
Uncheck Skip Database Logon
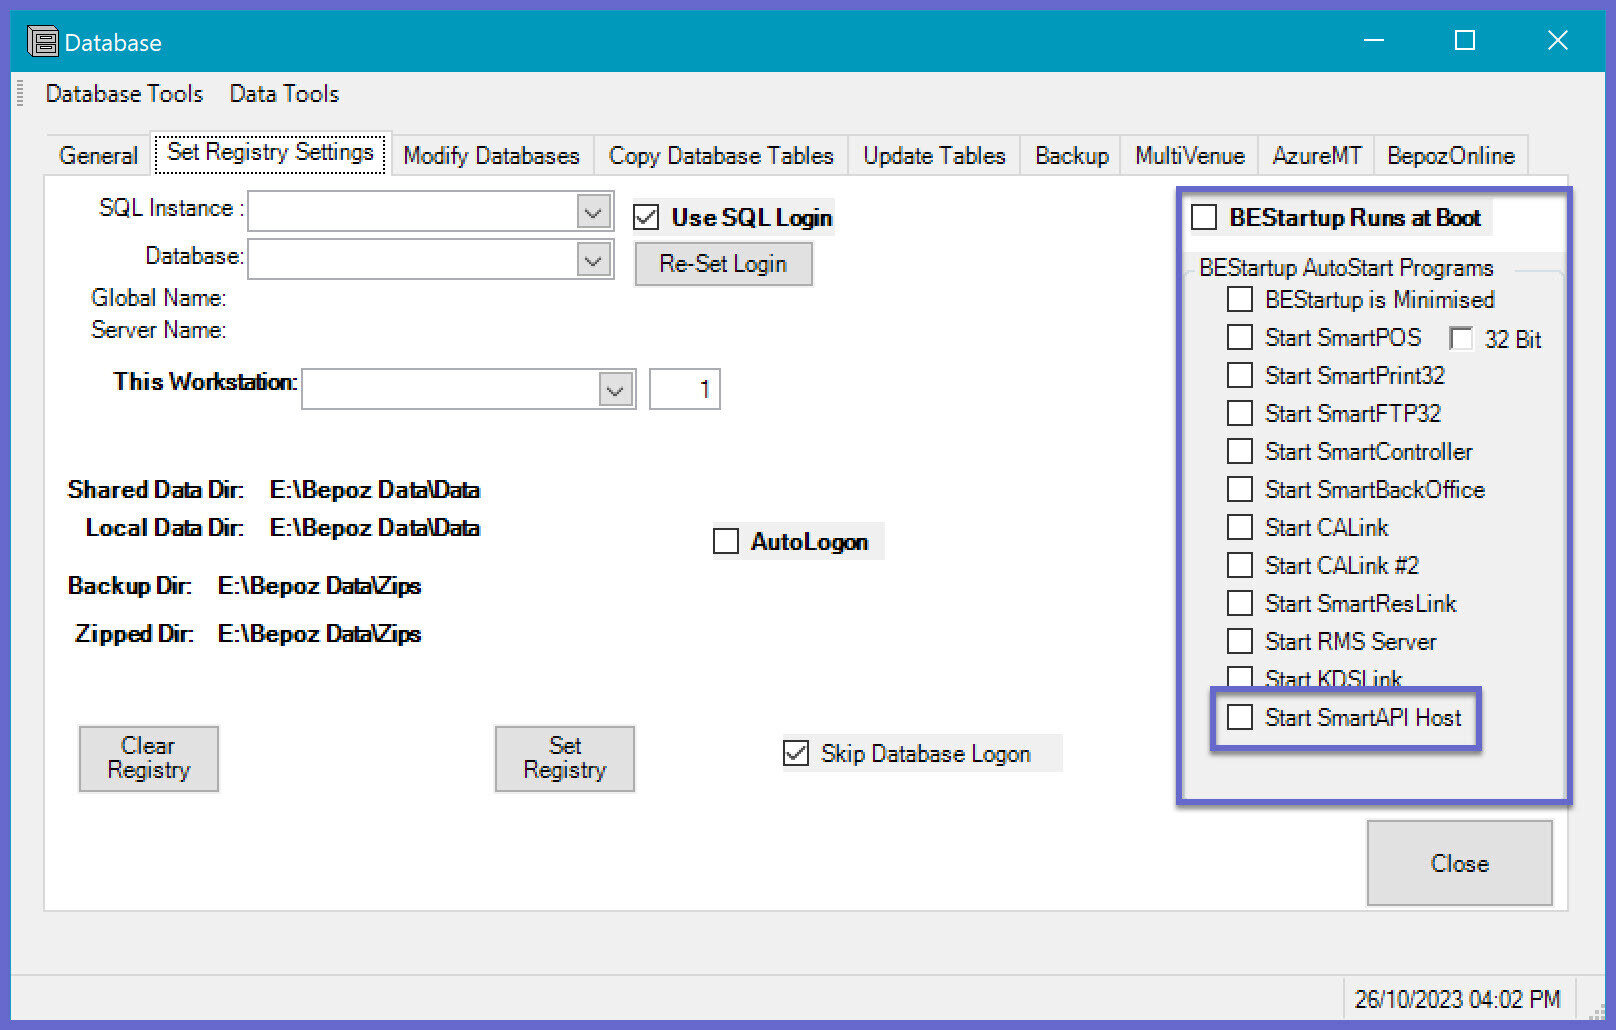point(796,753)
